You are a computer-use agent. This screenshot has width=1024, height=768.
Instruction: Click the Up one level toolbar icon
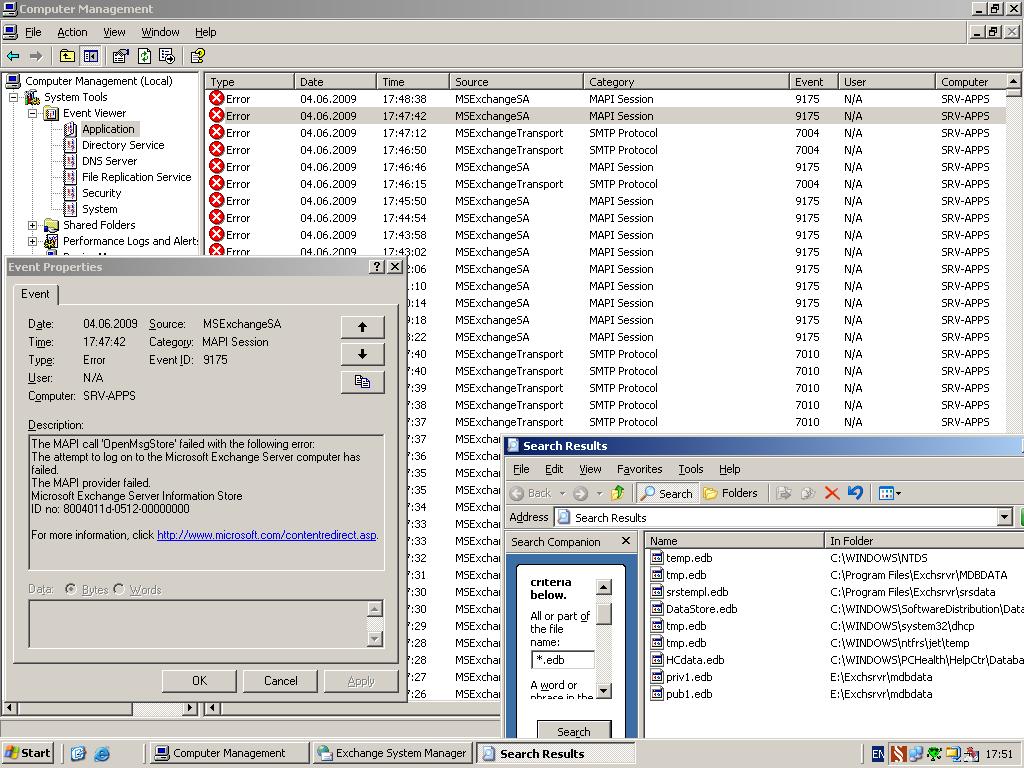tap(67, 56)
